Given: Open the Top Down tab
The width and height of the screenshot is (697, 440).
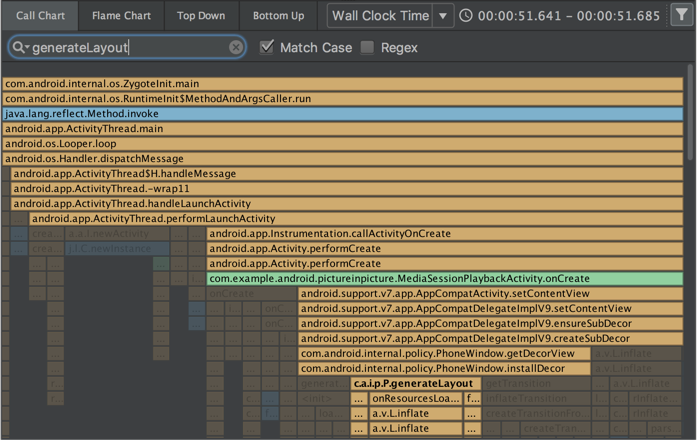Looking at the screenshot, I should point(201,16).
